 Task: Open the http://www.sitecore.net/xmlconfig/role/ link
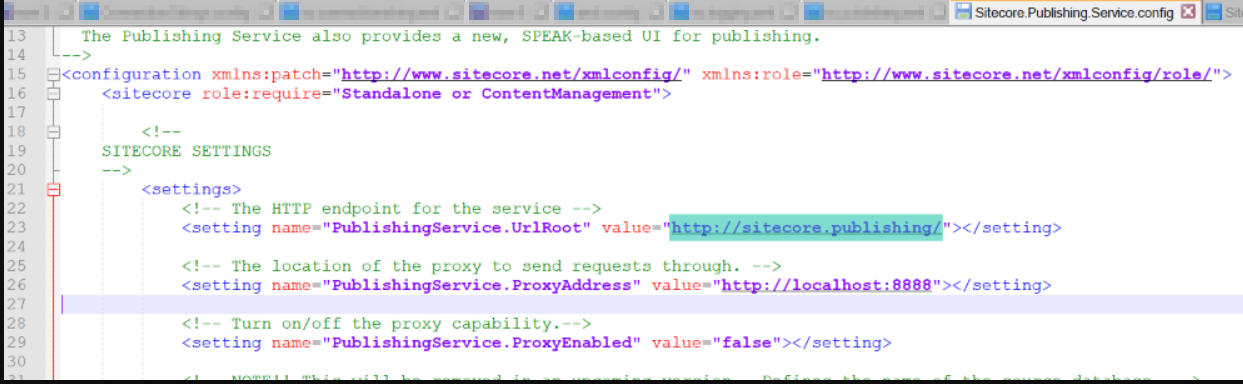(x=1017, y=75)
